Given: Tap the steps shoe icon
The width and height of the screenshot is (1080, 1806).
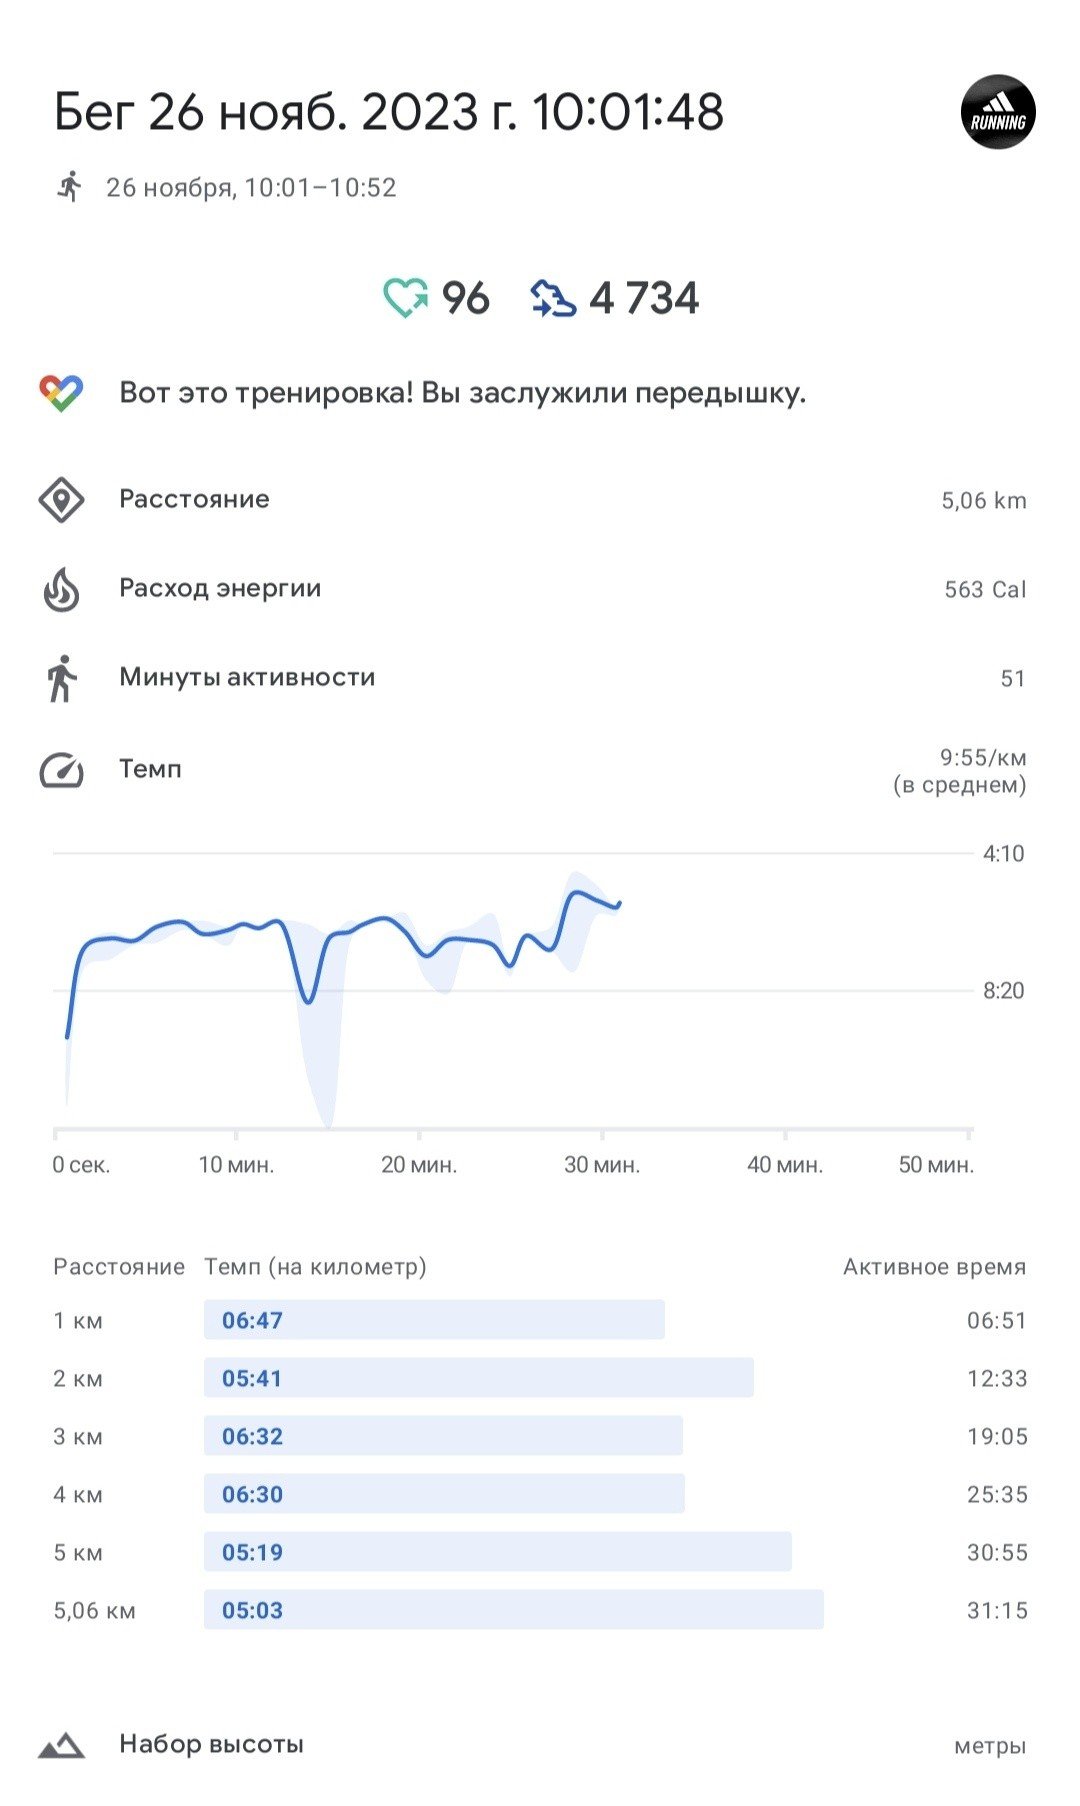Looking at the screenshot, I should coord(553,298).
